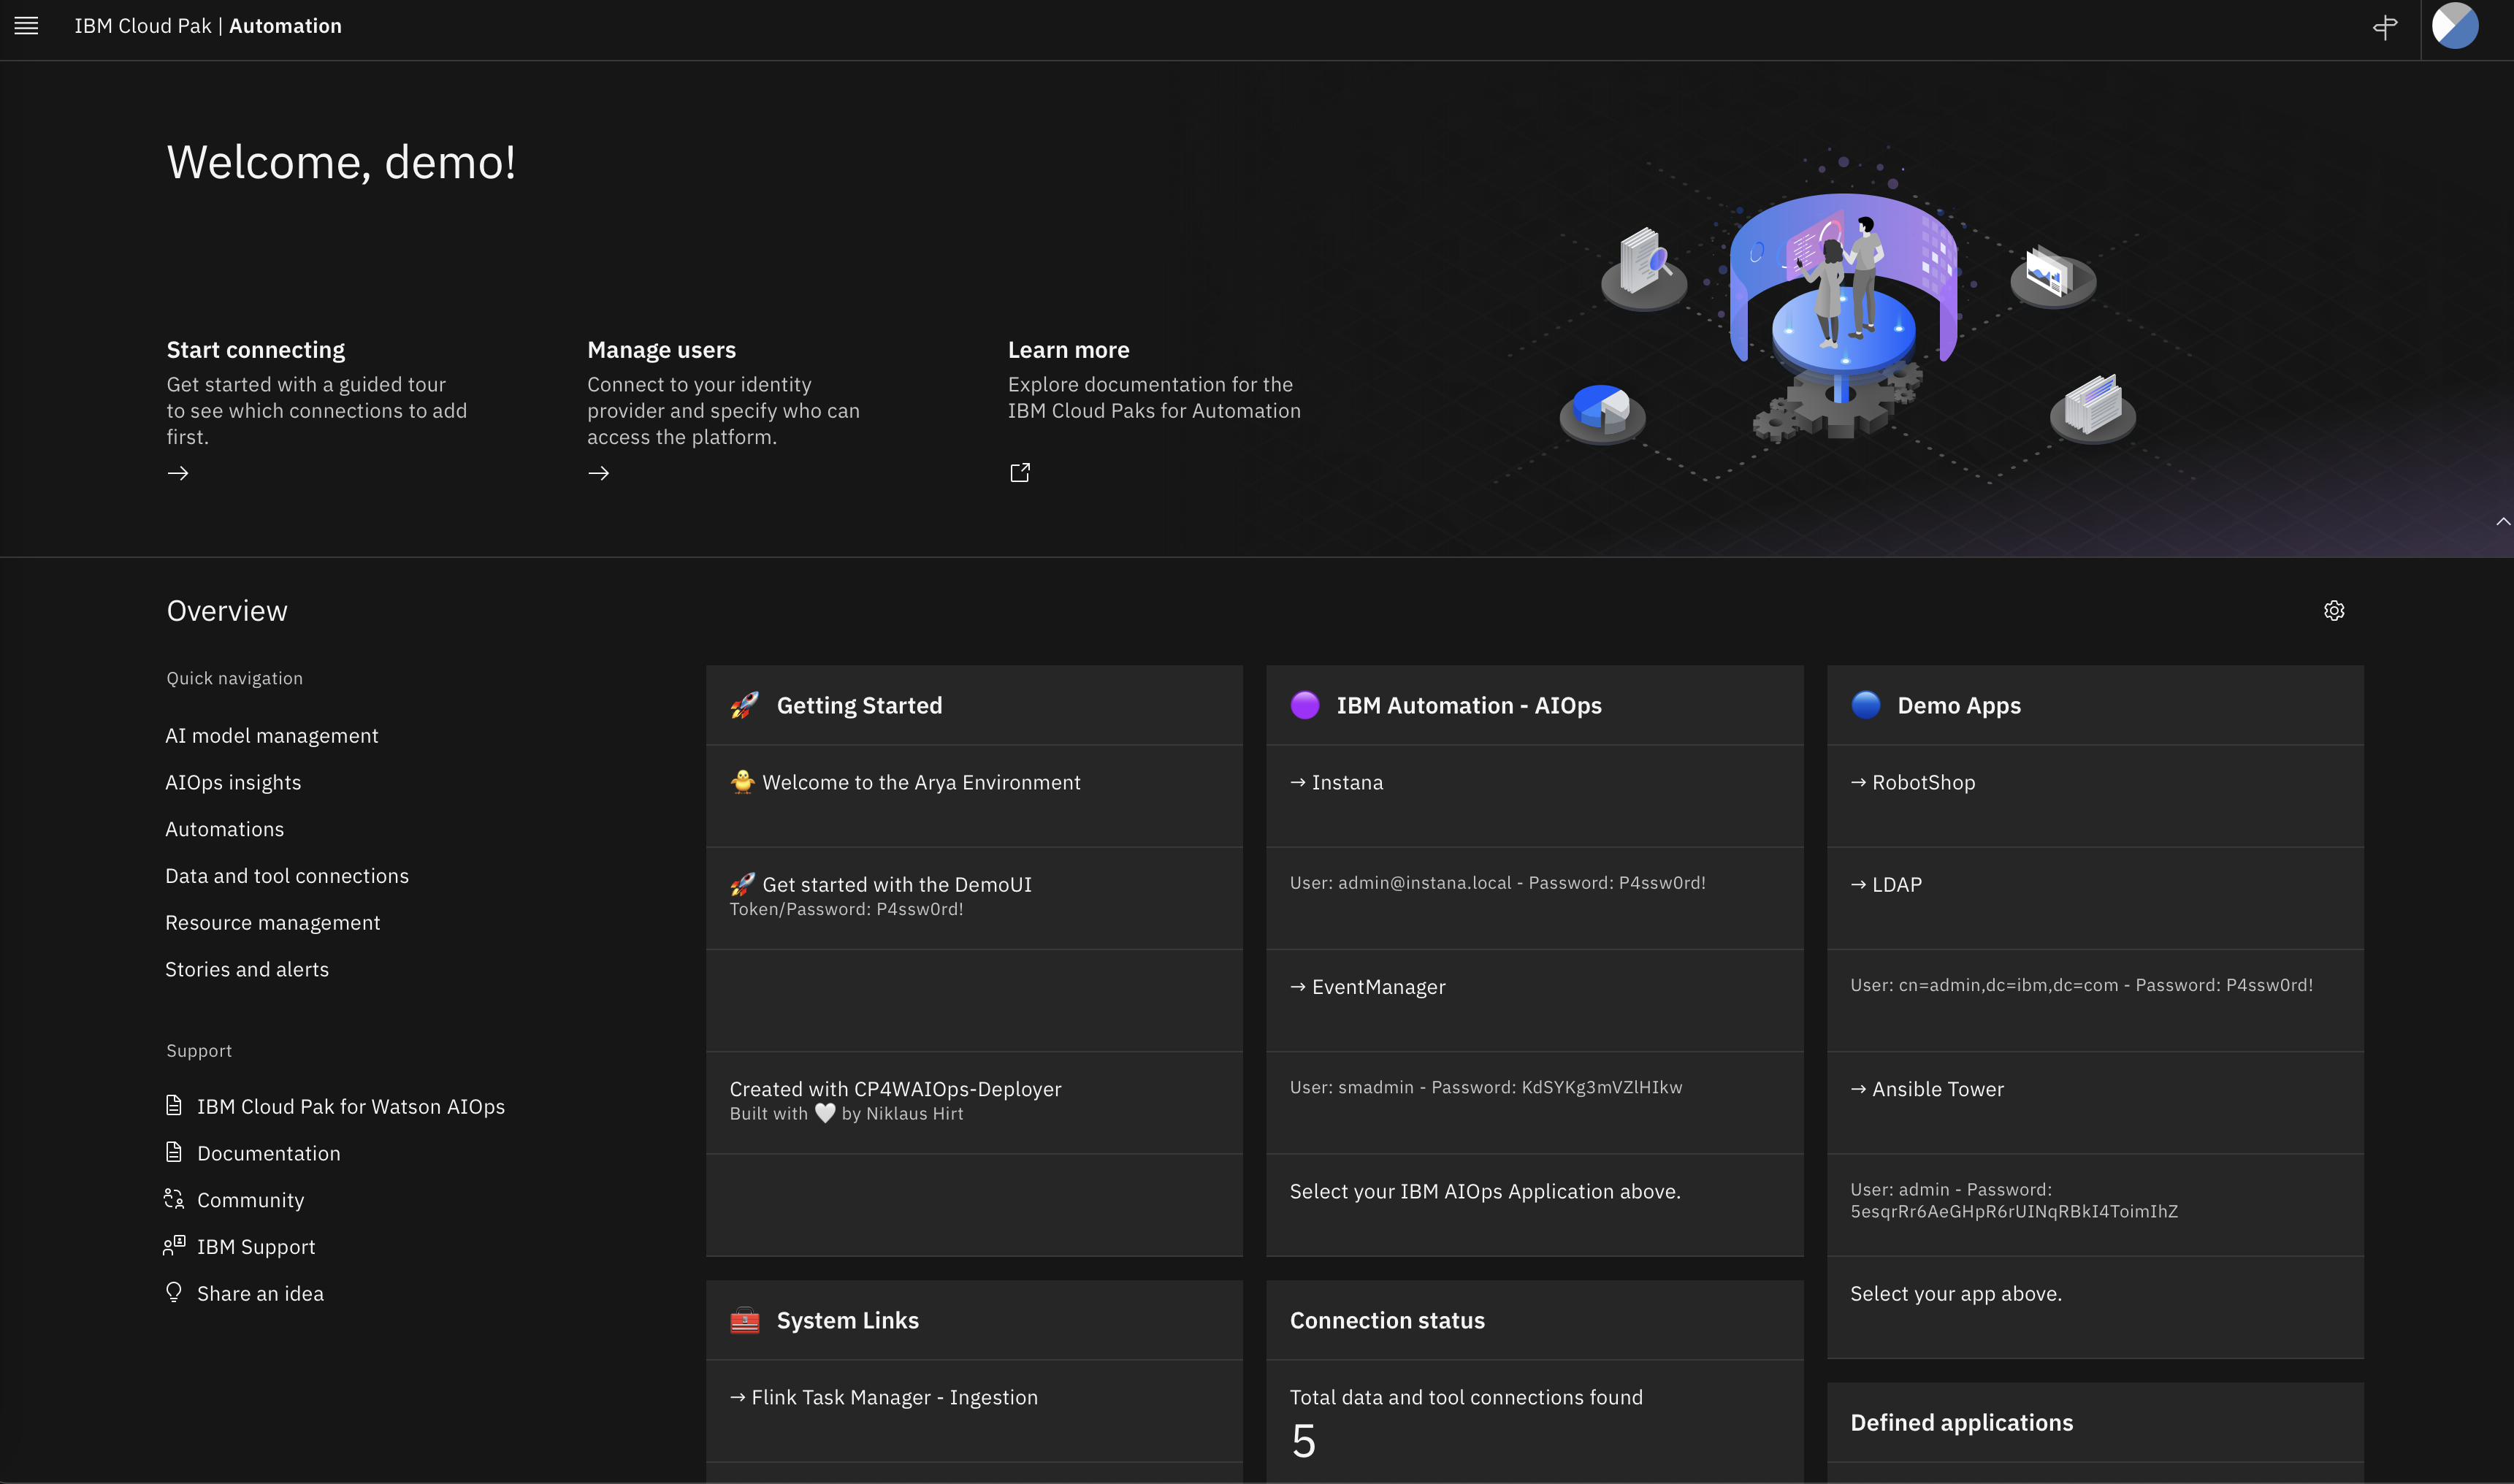Follow the Start connecting arrow
The width and height of the screenshot is (2514, 1484).
click(x=178, y=473)
